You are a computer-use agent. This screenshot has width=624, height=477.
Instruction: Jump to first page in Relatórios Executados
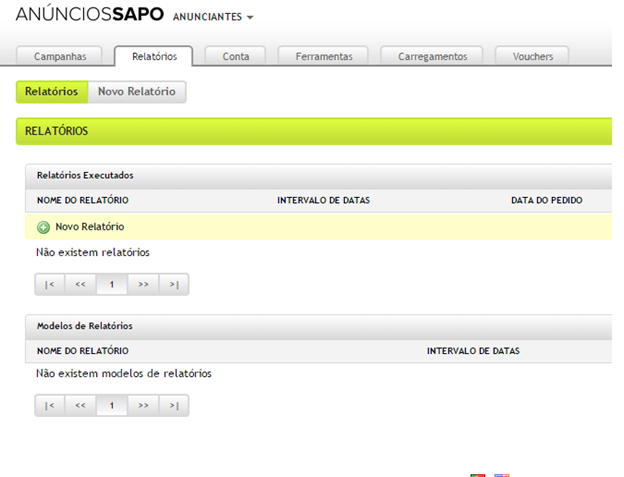[x=50, y=284]
